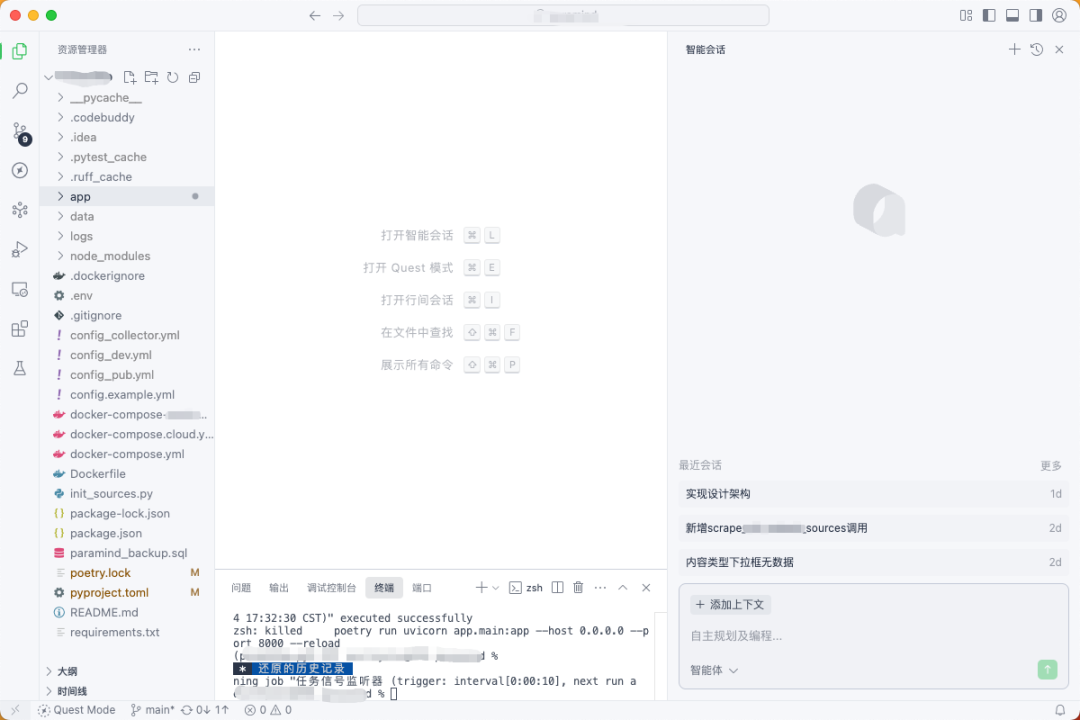This screenshot has width=1080, height=720.
Task: Maximize the terminal panel with chevron
Action: [x=623, y=587]
